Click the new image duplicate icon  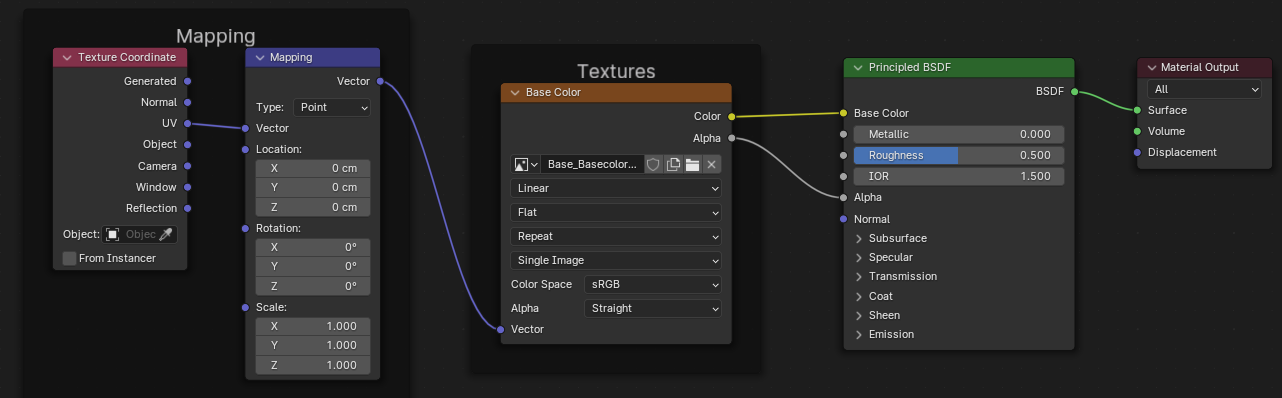[x=673, y=164]
